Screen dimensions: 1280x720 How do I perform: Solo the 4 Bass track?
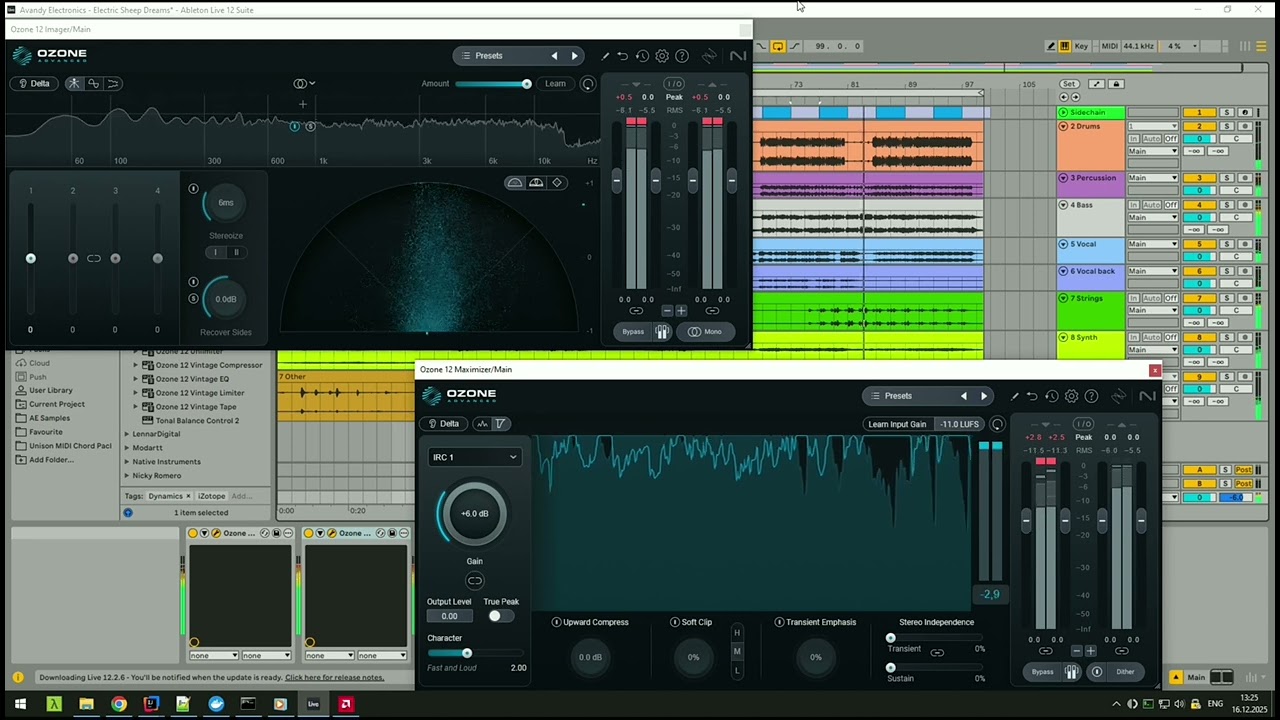pos(1227,205)
